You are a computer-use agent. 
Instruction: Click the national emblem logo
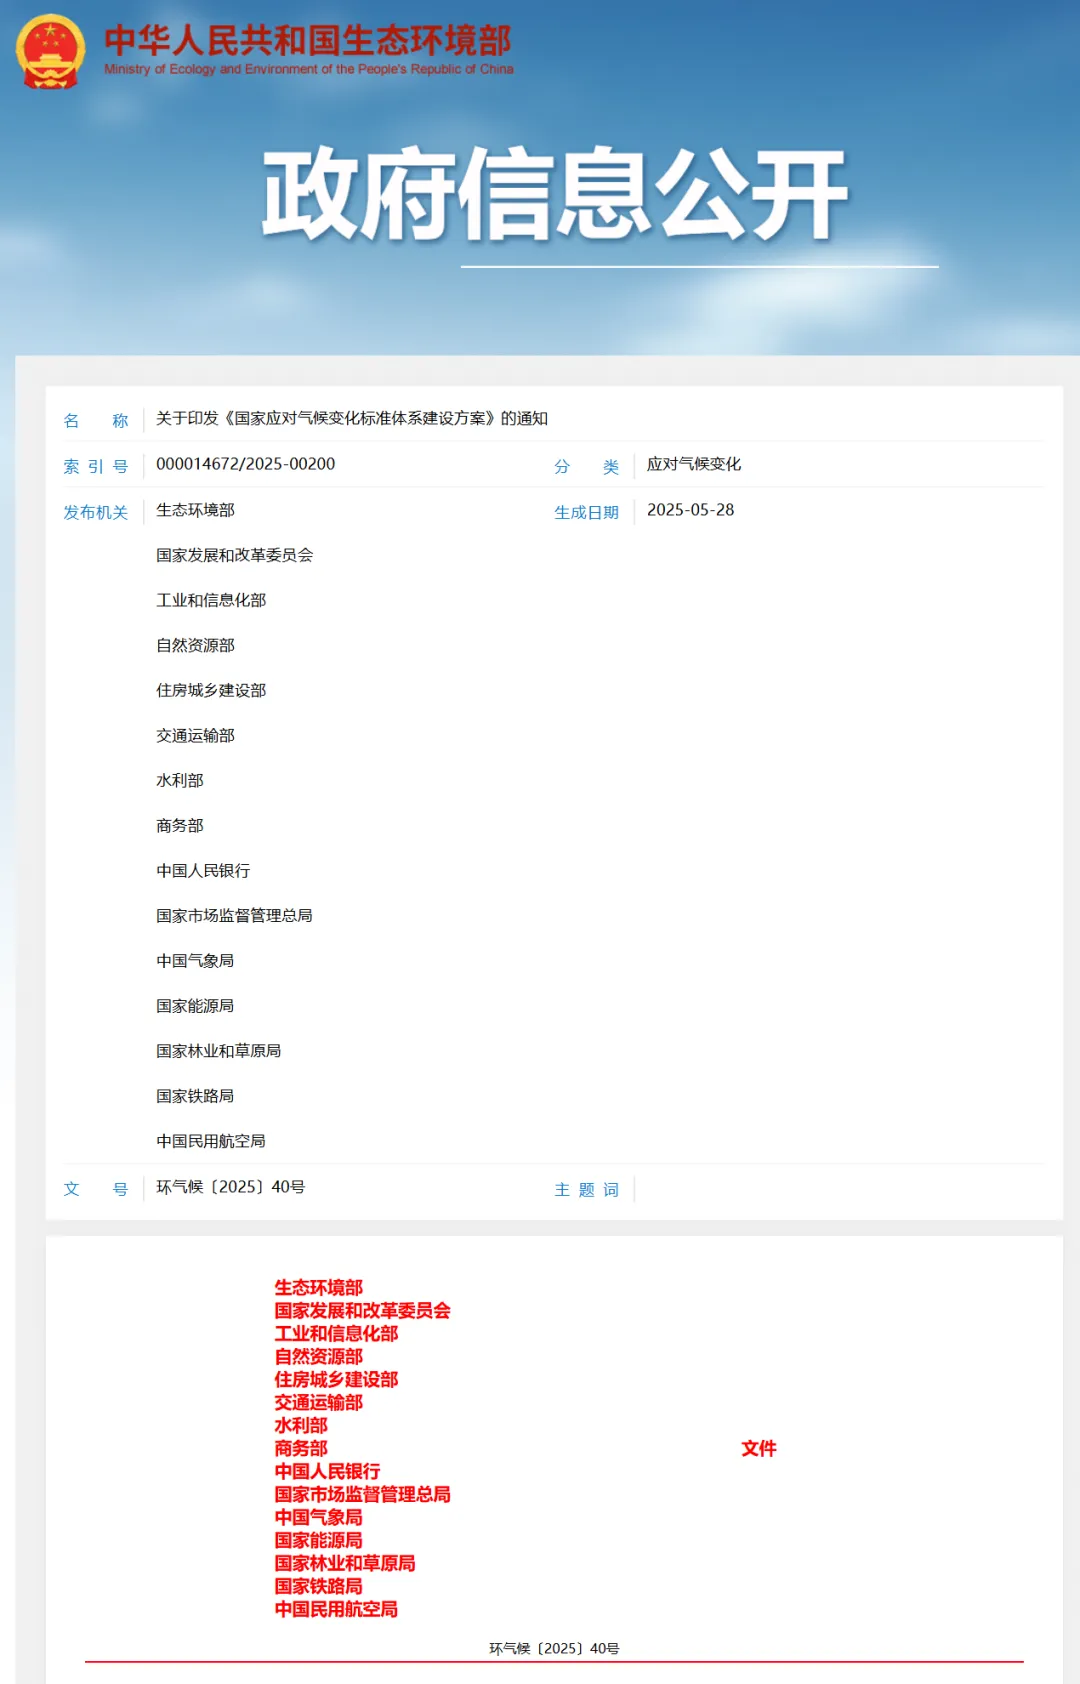point(50,51)
